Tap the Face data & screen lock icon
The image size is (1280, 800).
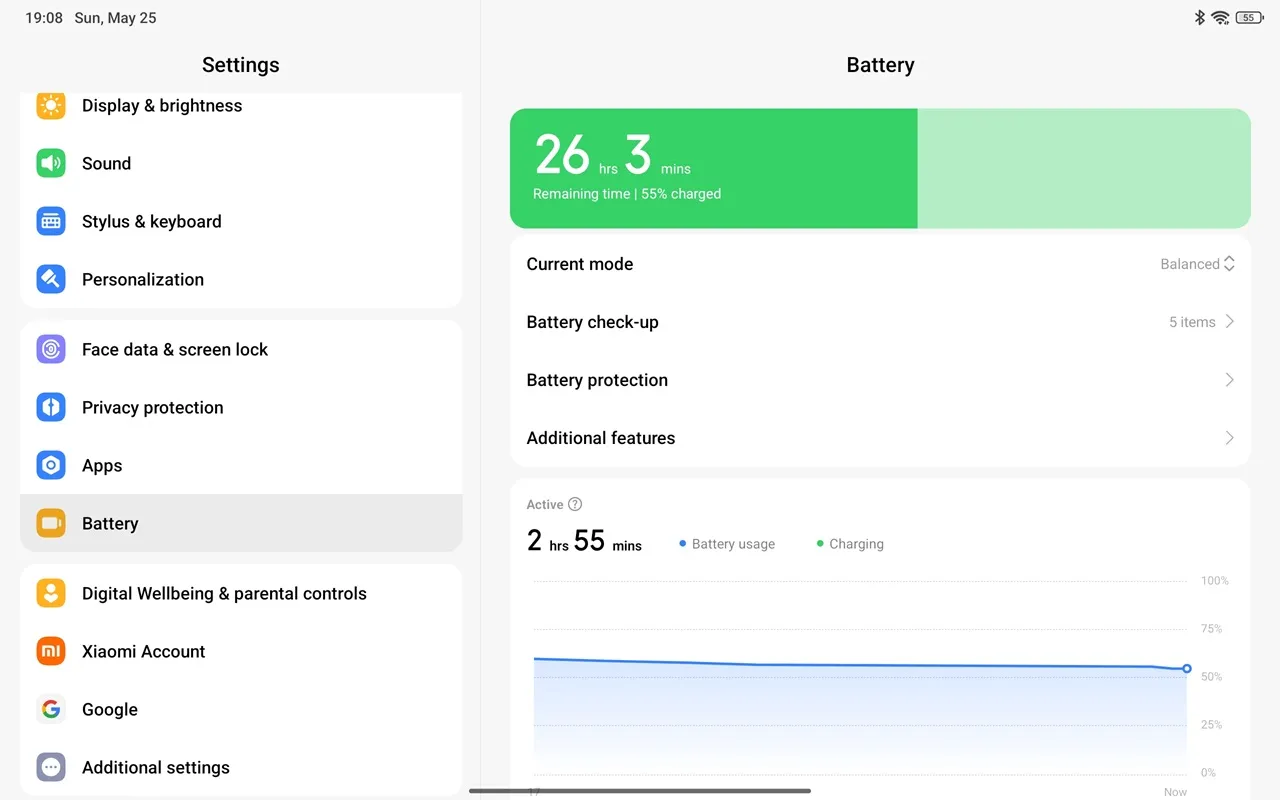click(x=51, y=350)
